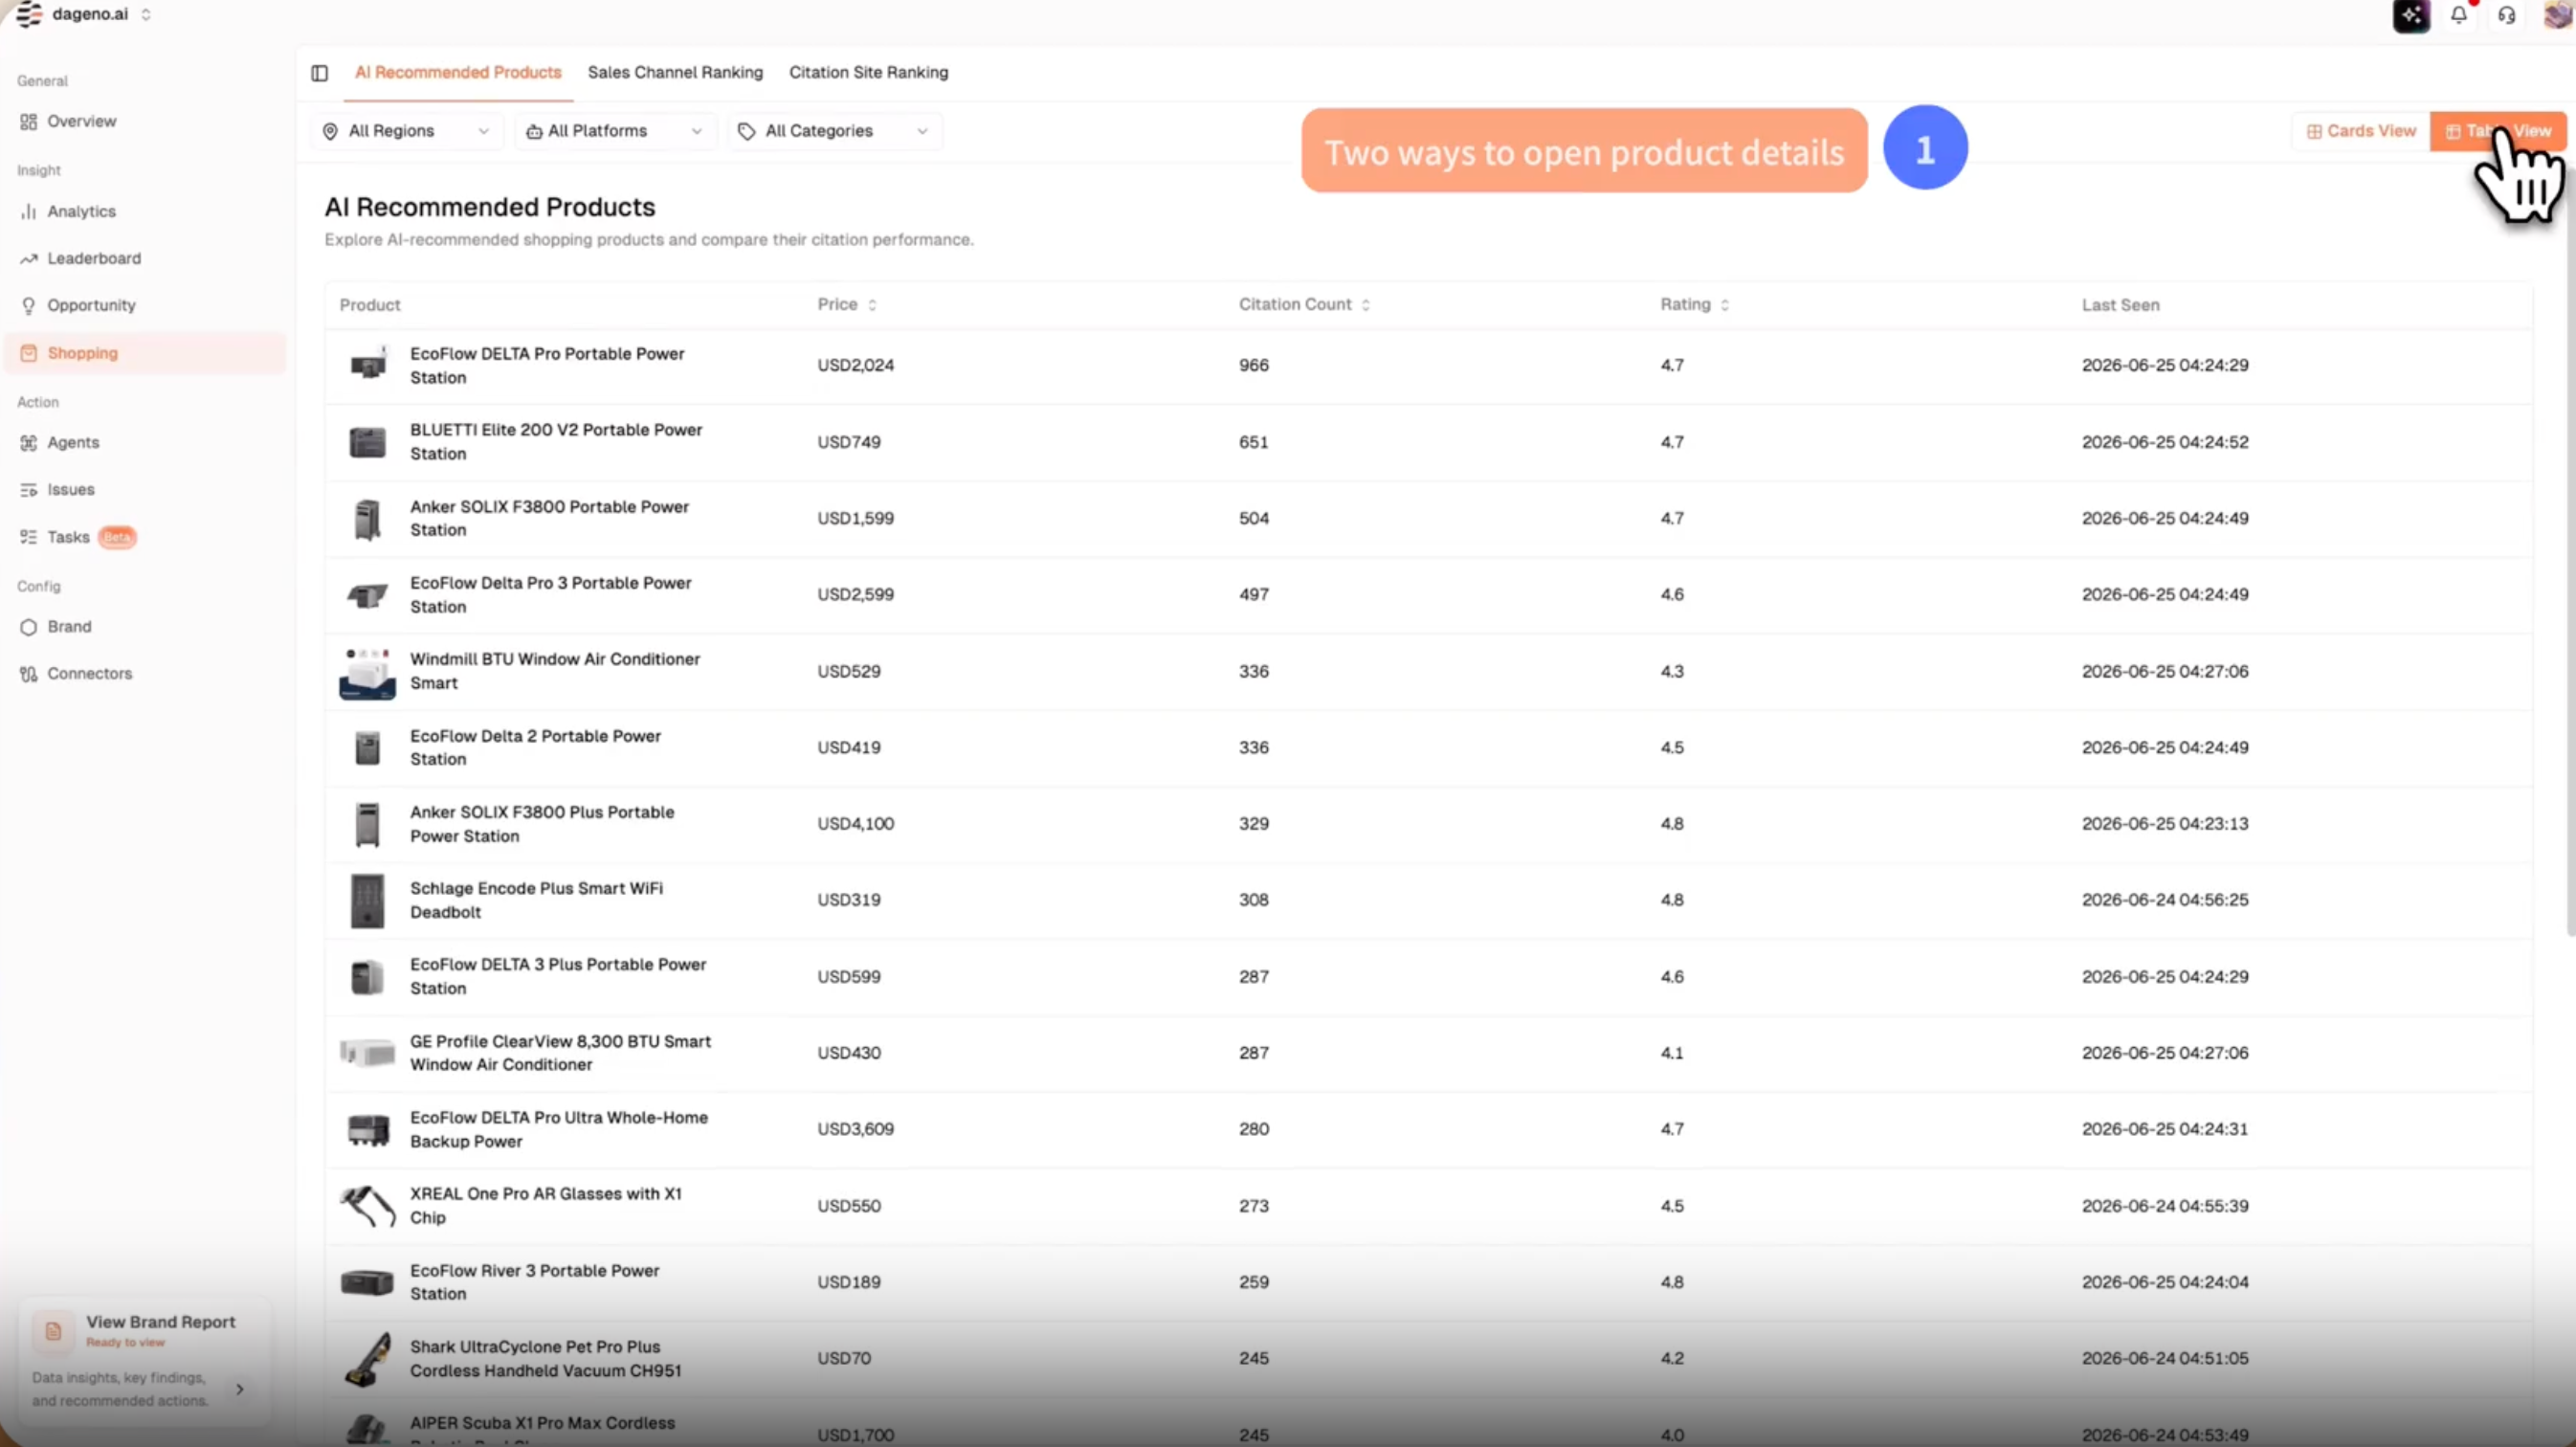This screenshot has width=2576, height=1447.
Task: Open BLUETTI Elite 200 V2 product row
Action: point(1428,442)
